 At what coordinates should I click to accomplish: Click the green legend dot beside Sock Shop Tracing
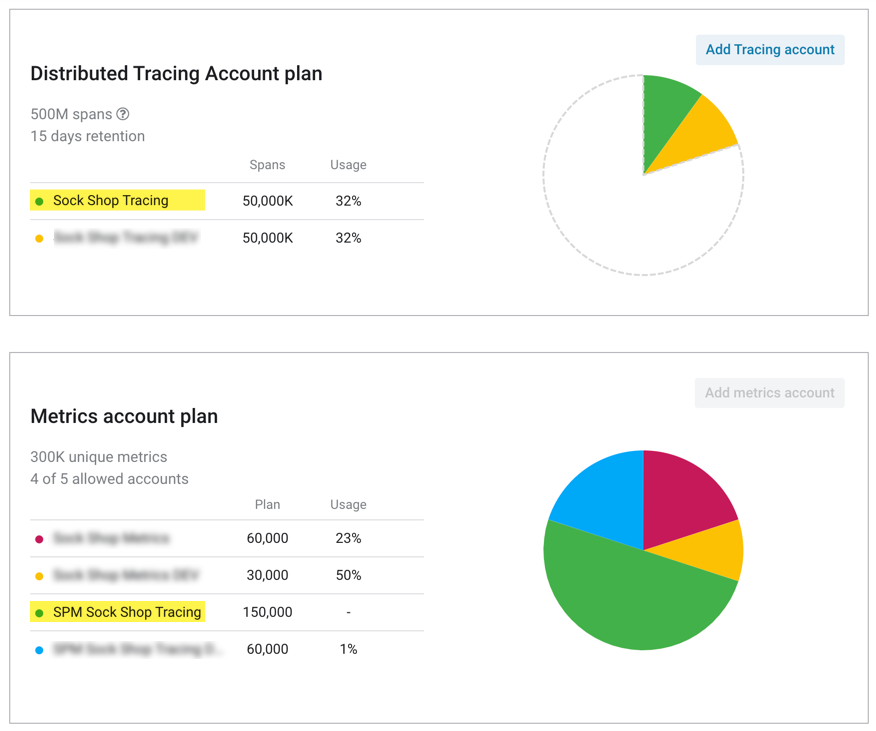pyautogui.click(x=39, y=200)
